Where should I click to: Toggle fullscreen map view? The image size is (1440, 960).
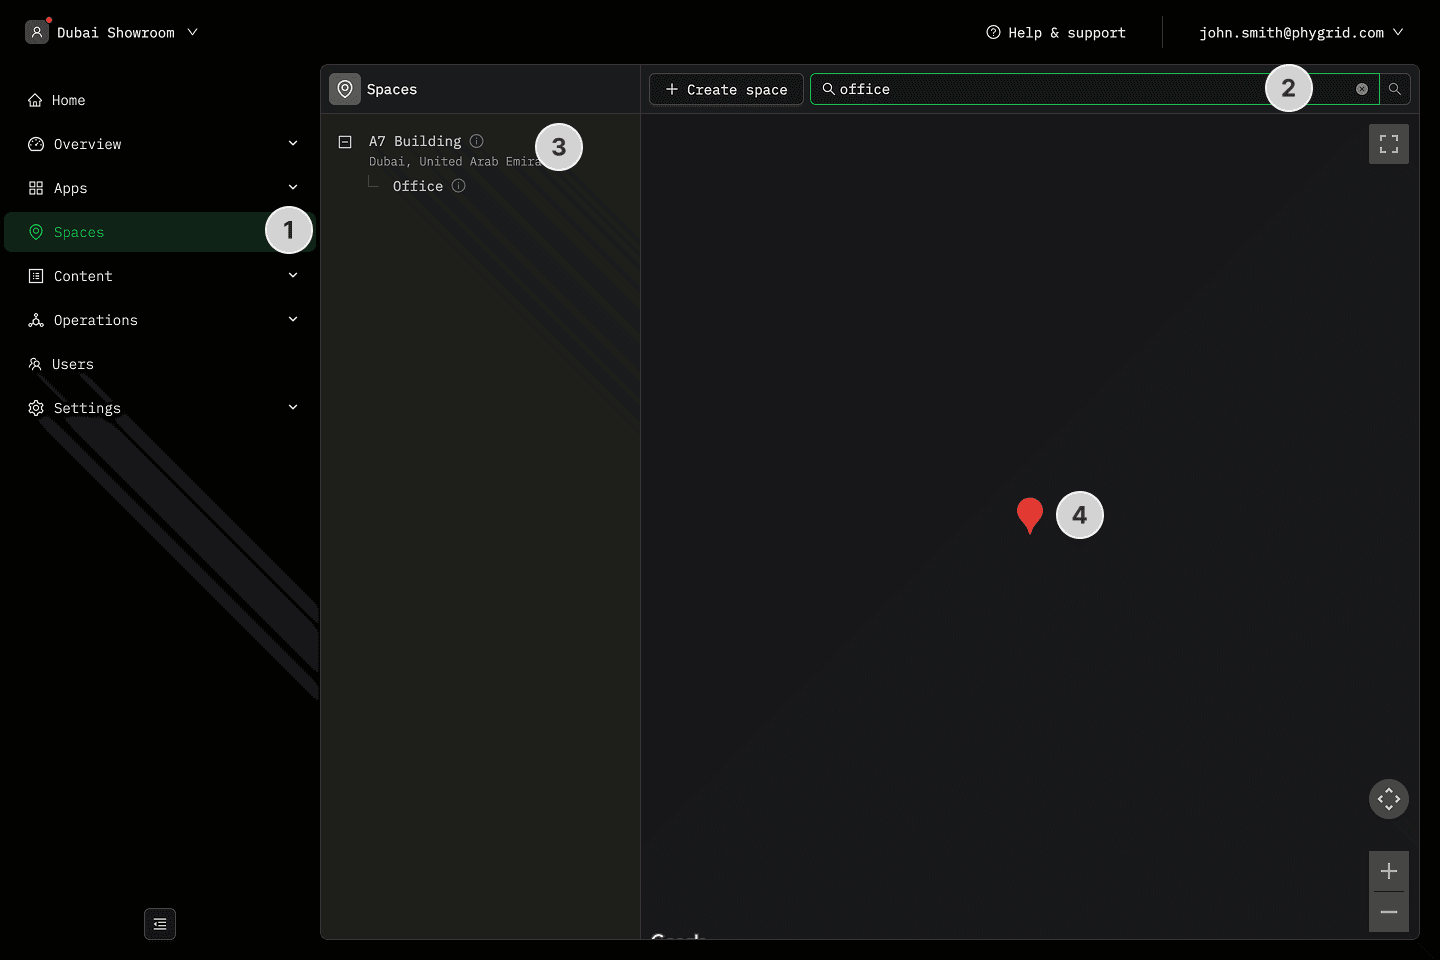[1388, 144]
